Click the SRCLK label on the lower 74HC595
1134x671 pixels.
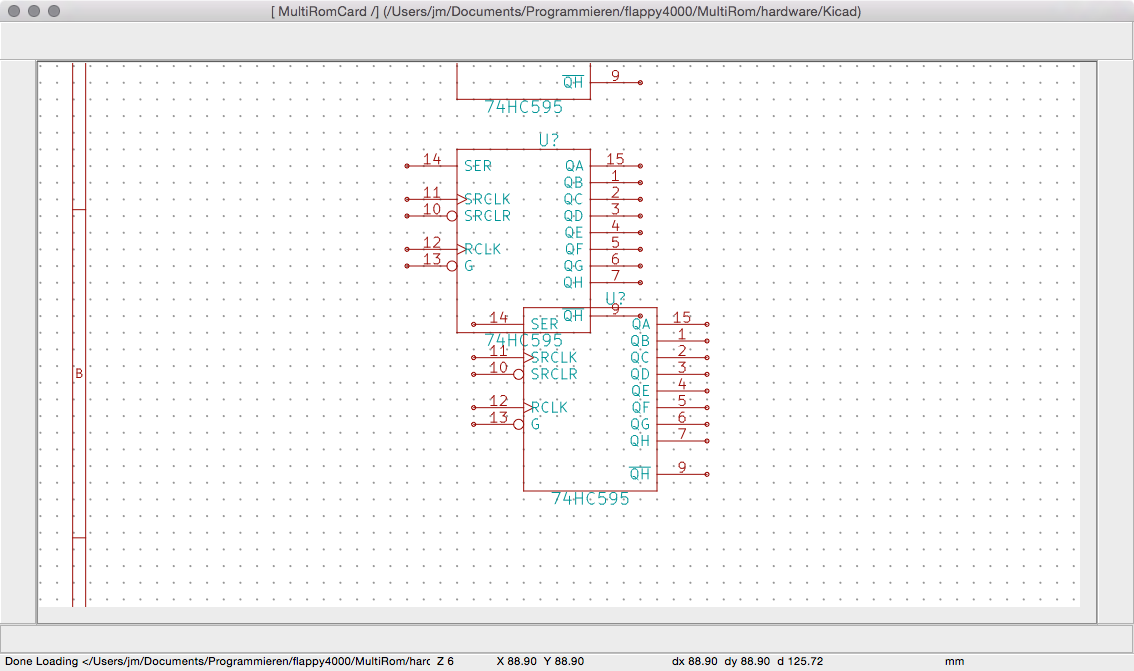pos(554,358)
